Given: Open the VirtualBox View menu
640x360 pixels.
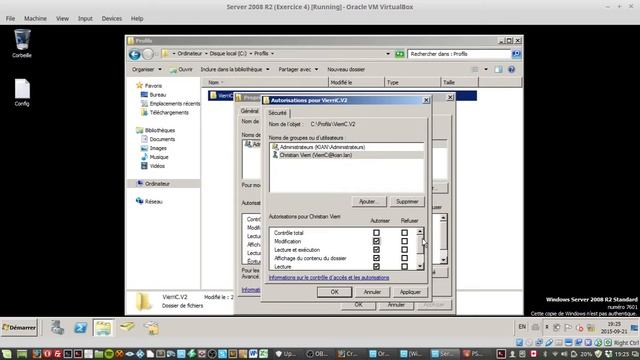Looking at the screenshot, I should click(62, 18).
